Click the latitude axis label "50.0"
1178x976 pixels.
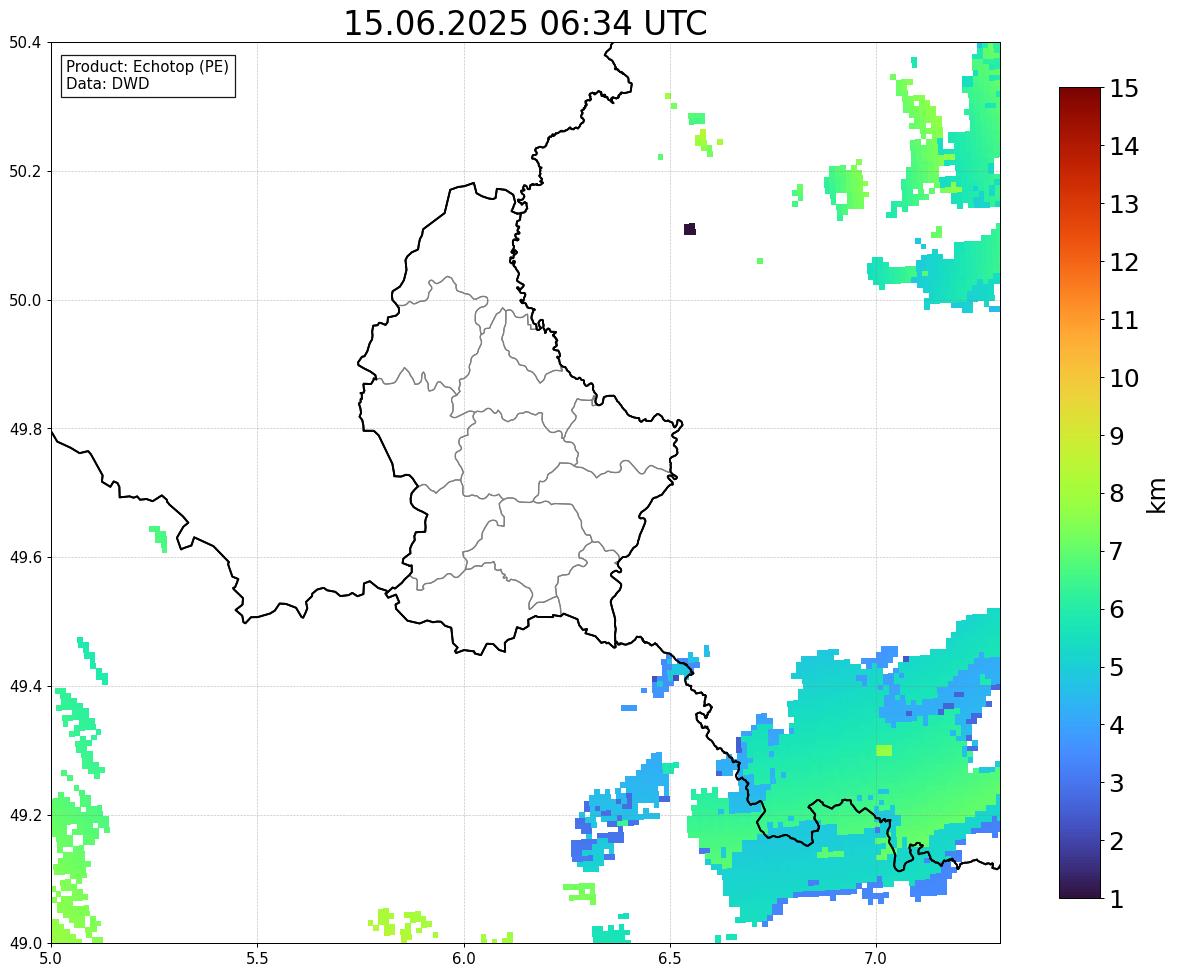25,301
